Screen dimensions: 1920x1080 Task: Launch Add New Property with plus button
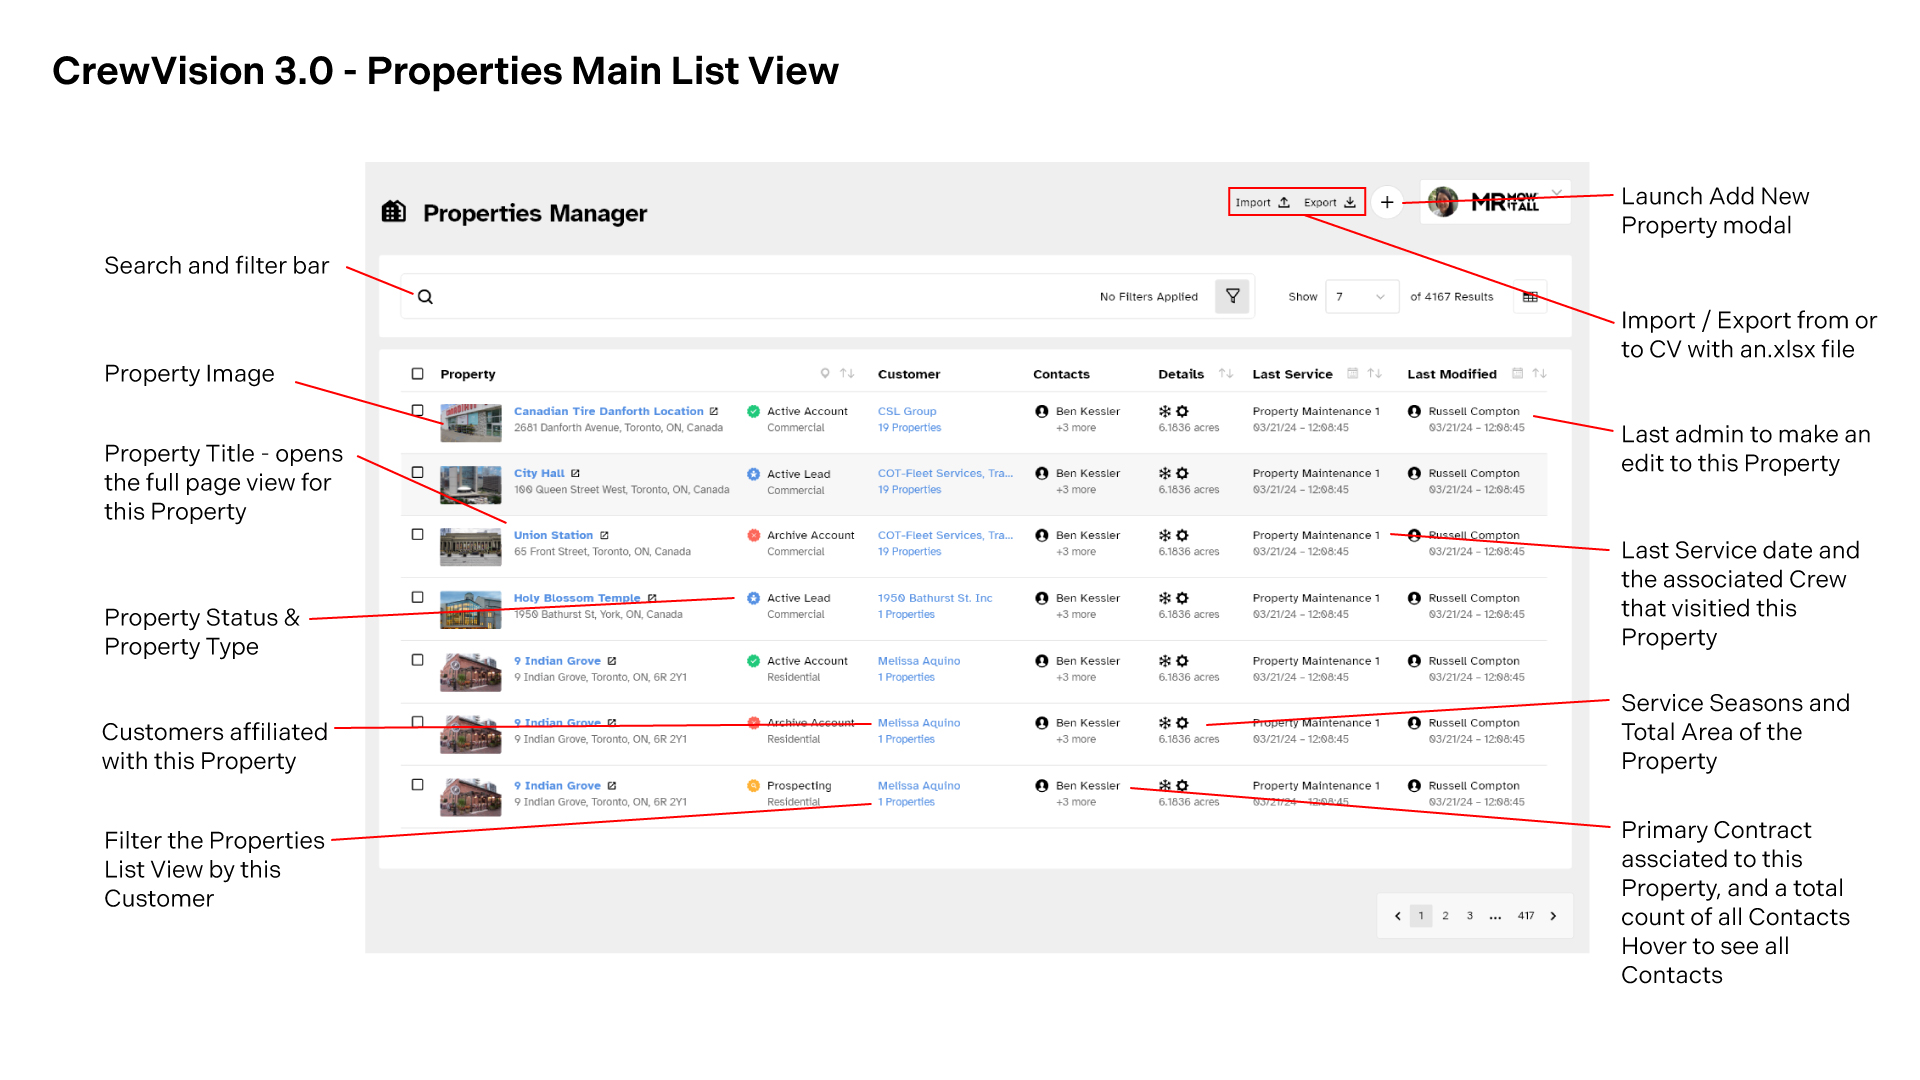tap(1387, 202)
